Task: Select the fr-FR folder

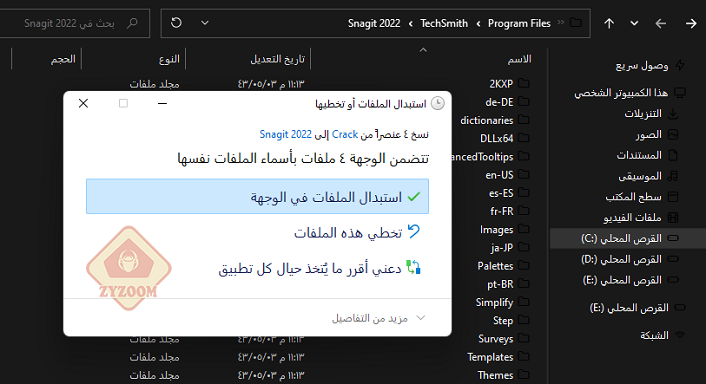Action: pyautogui.click(x=502, y=211)
